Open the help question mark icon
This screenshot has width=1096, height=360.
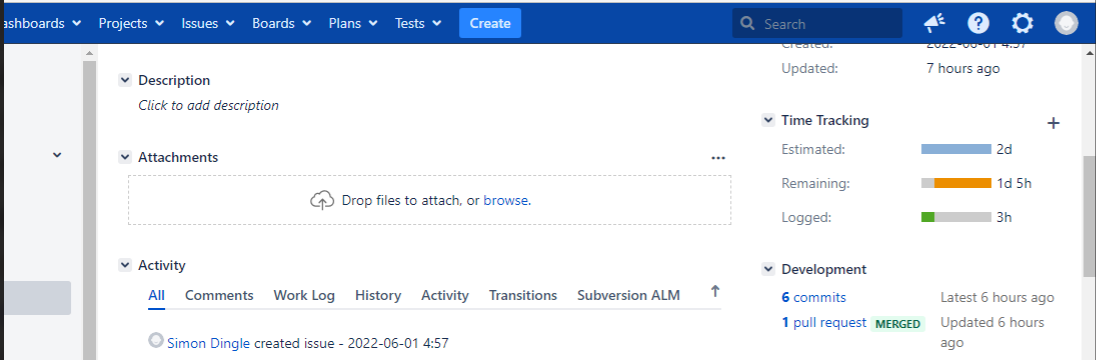[979, 24]
